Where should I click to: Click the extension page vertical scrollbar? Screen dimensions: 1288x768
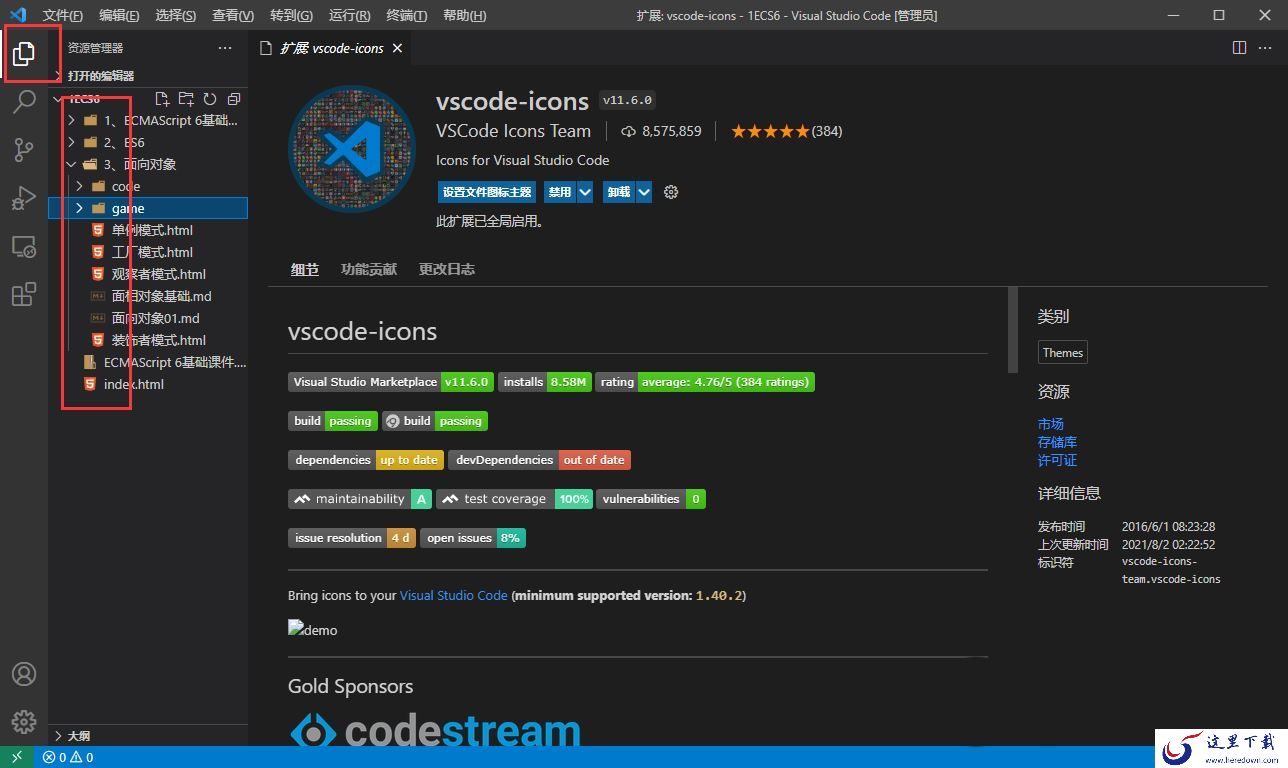tap(1013, 330)
